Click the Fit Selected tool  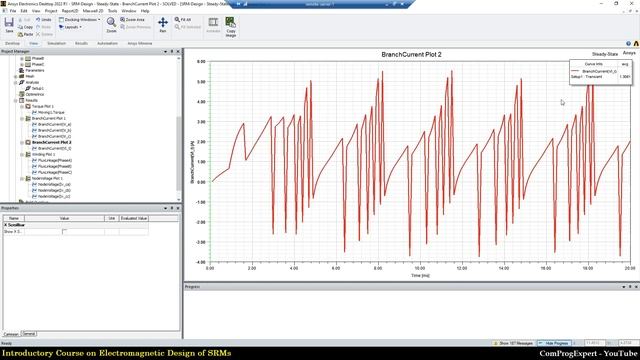[188, 27]
